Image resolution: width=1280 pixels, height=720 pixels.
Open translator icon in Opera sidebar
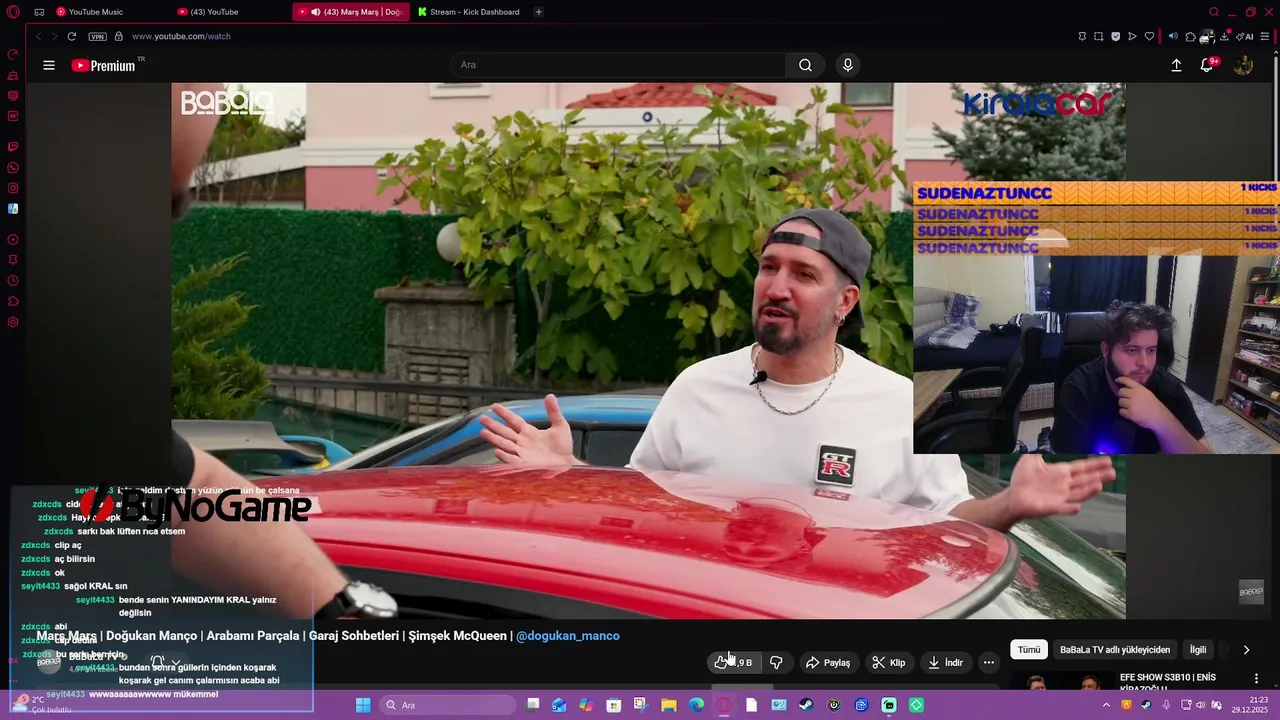coord(13,209)
